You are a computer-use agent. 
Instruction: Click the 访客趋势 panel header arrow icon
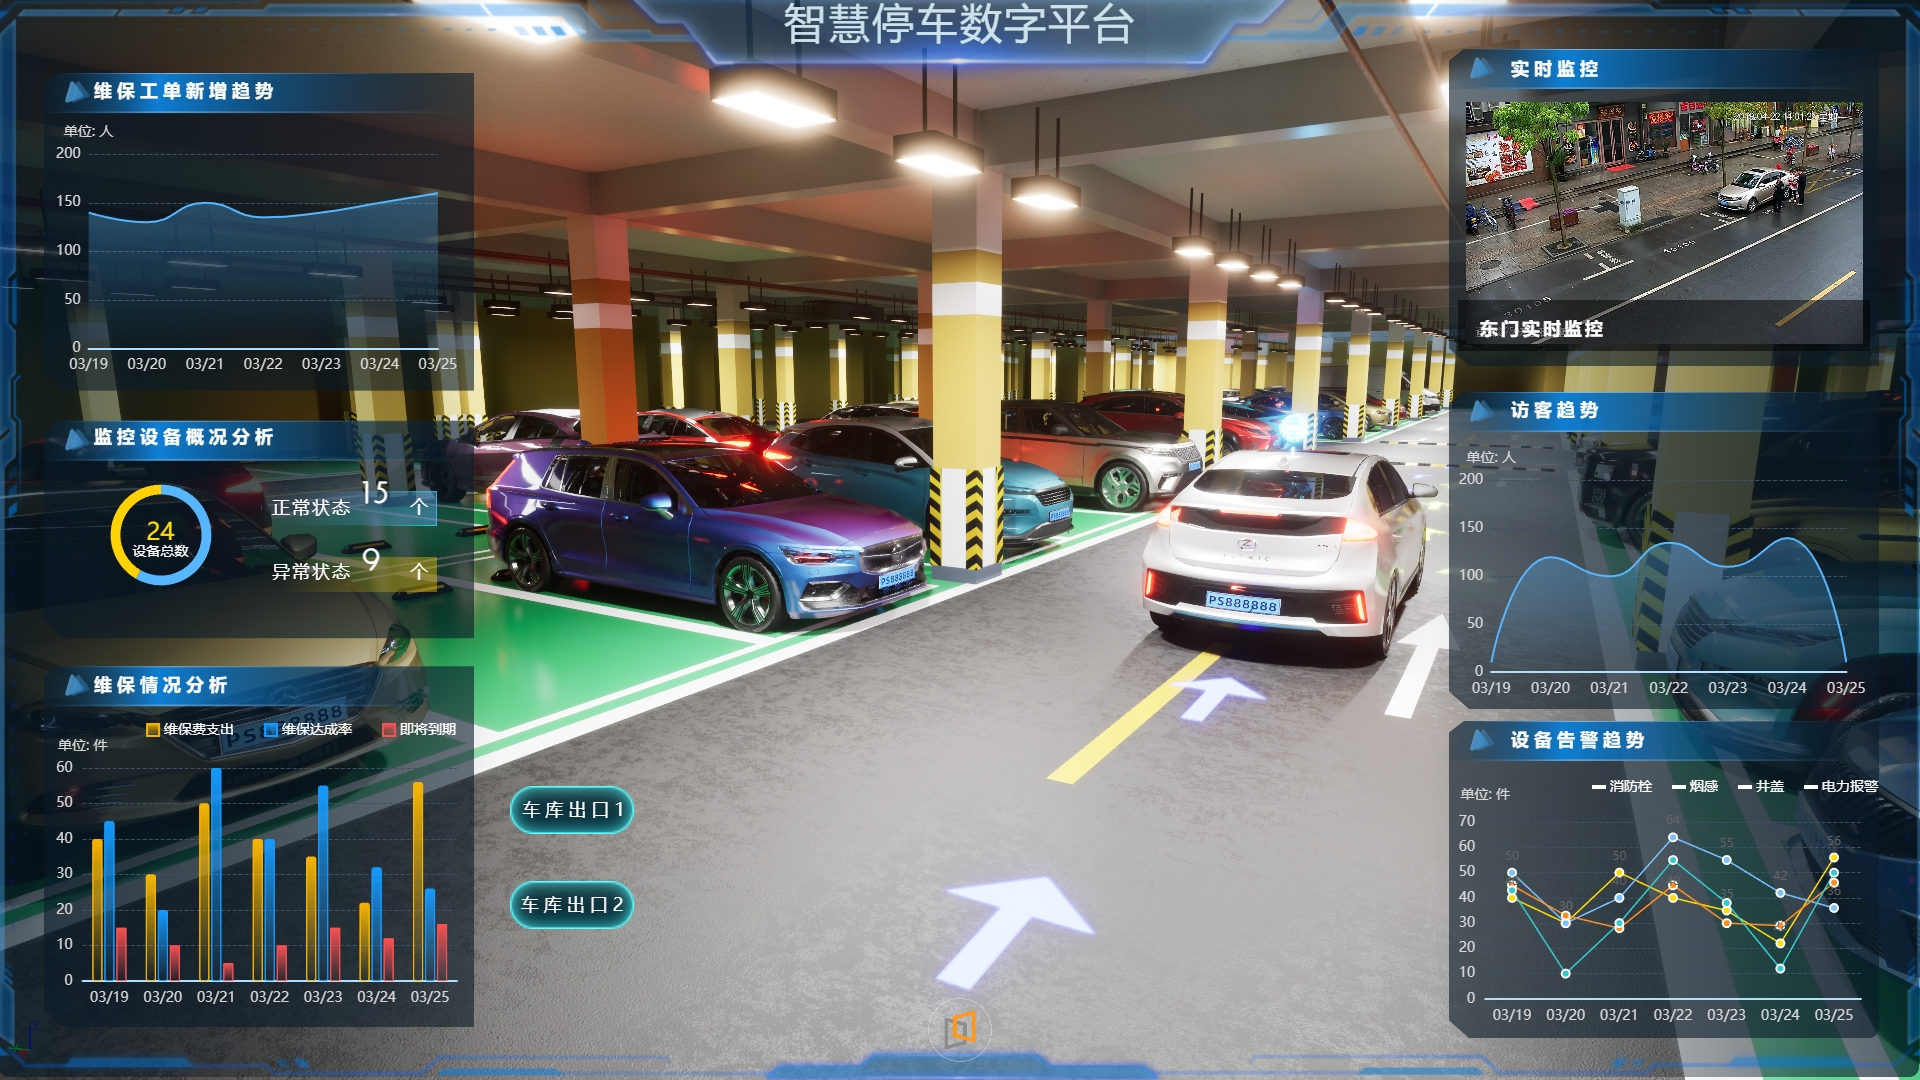[x=1481, y=409]
